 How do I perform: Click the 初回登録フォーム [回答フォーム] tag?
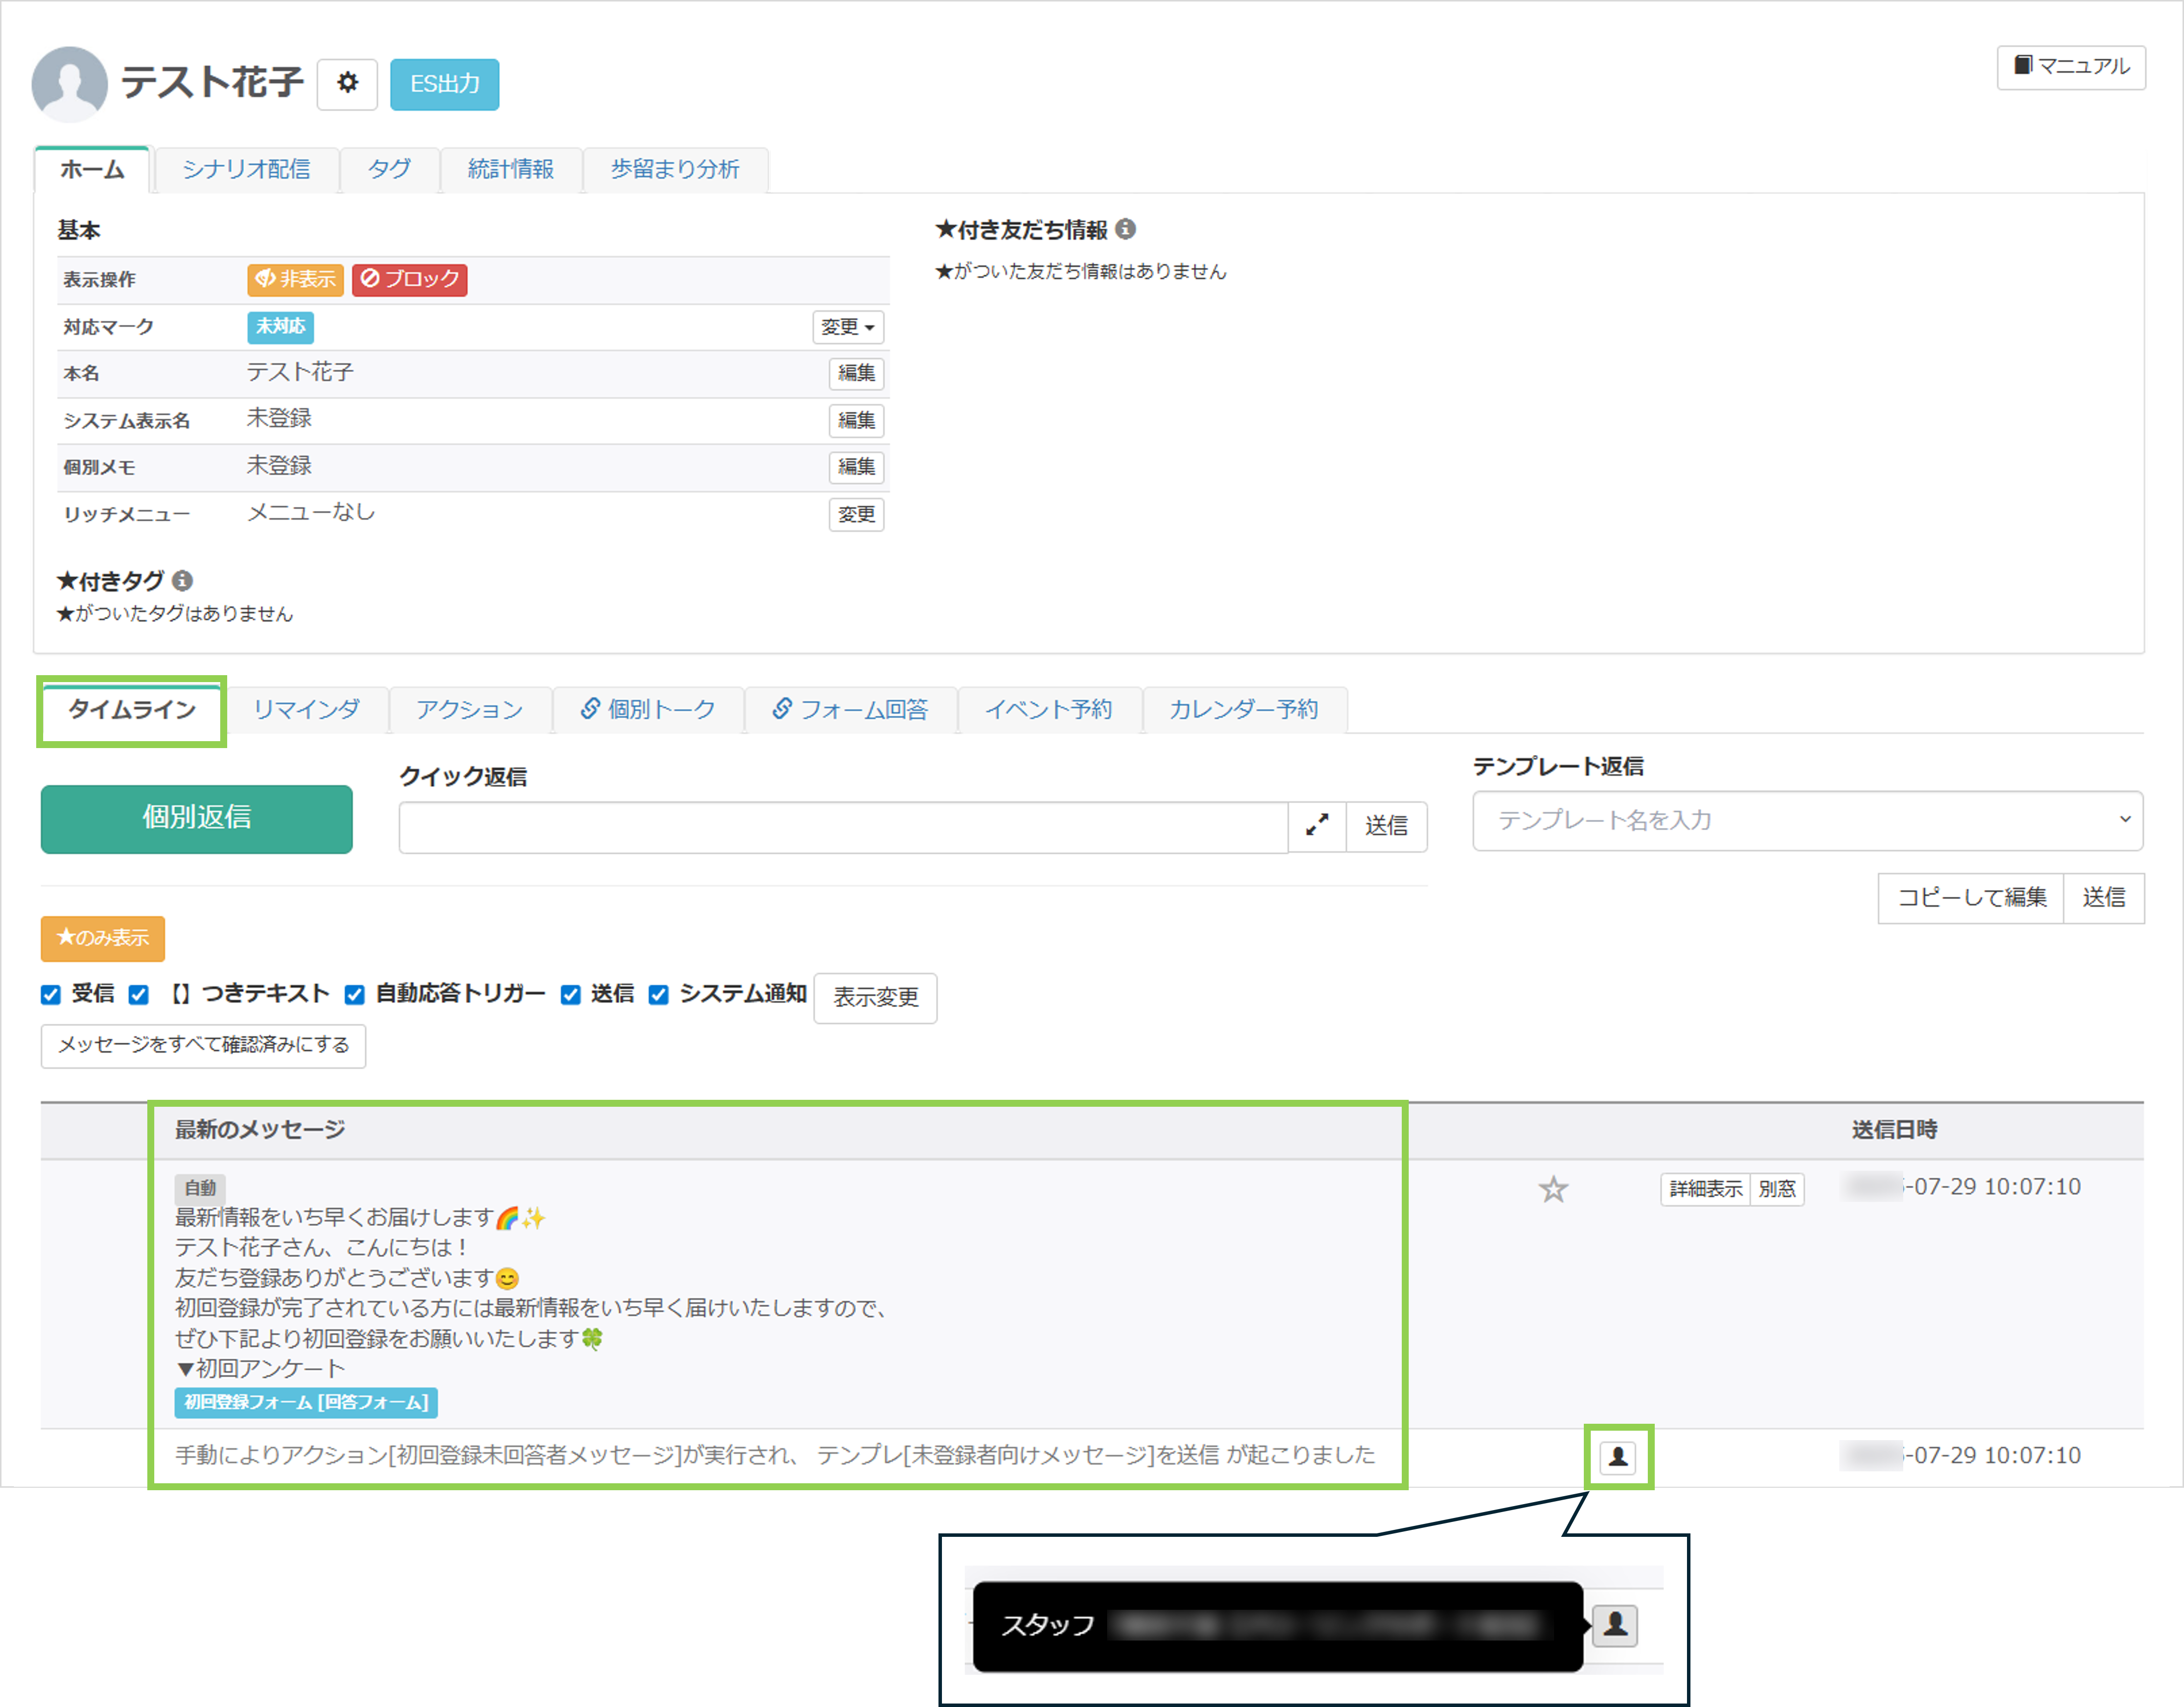pos(306,1403)
